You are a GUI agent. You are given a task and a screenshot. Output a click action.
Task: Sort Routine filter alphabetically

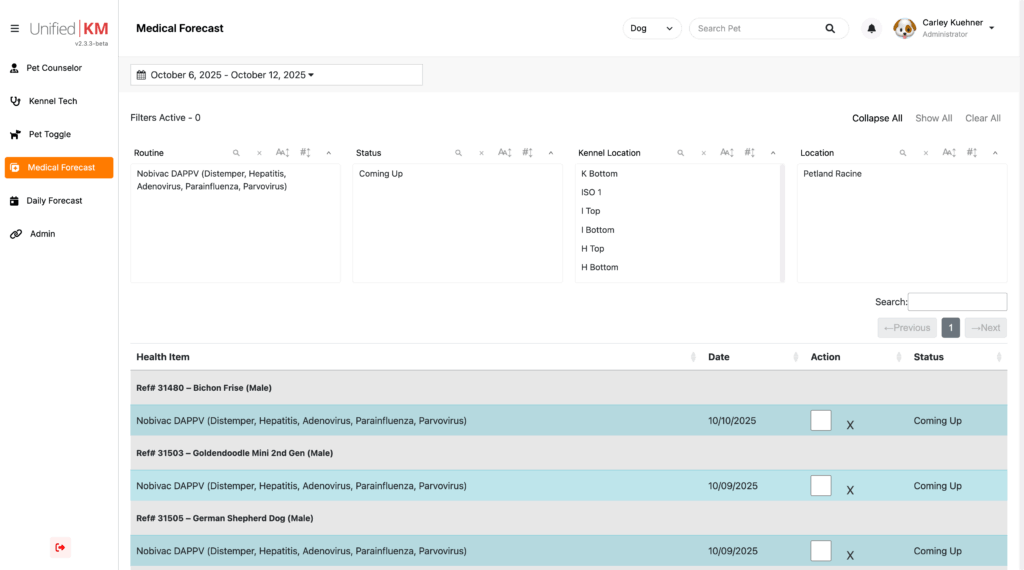[x=282, y=153]
